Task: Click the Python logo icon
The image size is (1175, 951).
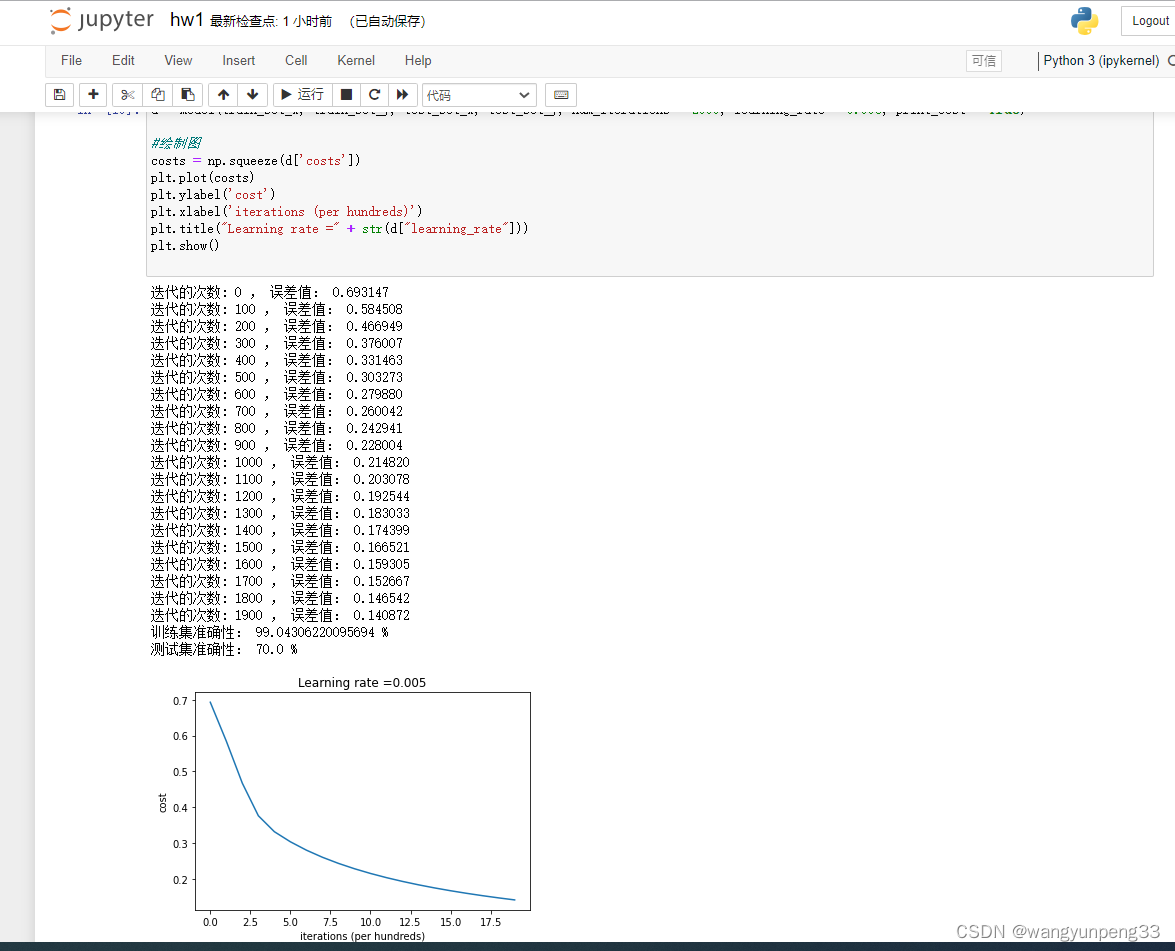Action: tap(1084, 21)
